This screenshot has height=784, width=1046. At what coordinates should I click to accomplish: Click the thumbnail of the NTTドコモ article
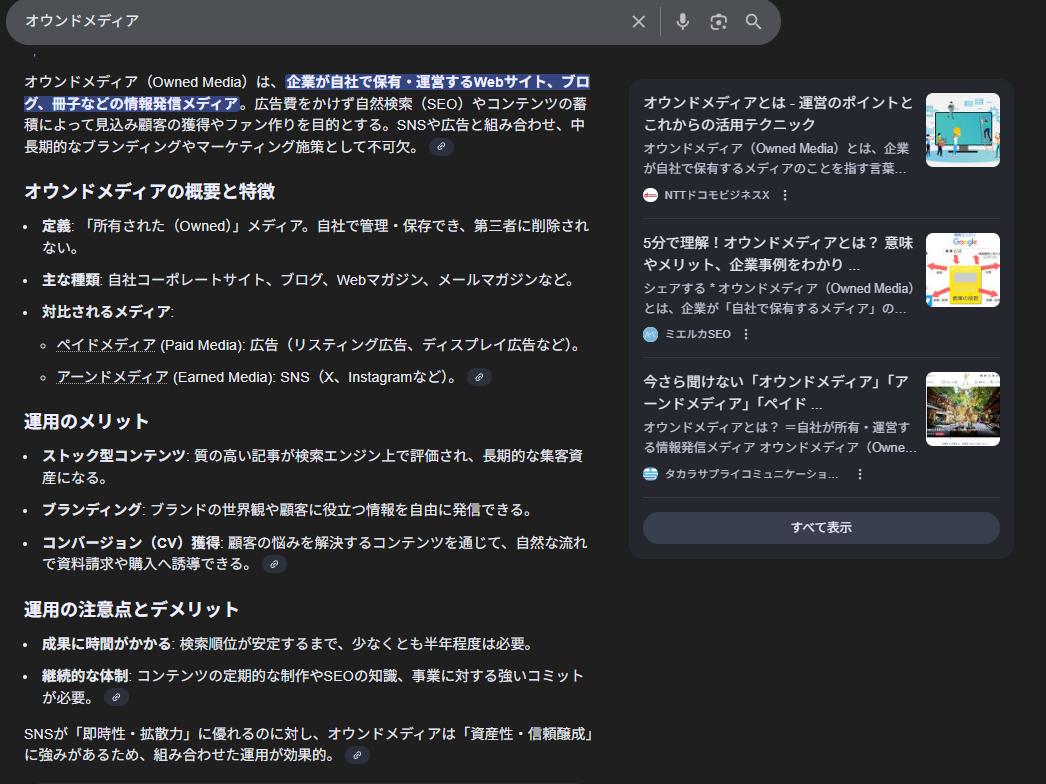click(962, 130)
